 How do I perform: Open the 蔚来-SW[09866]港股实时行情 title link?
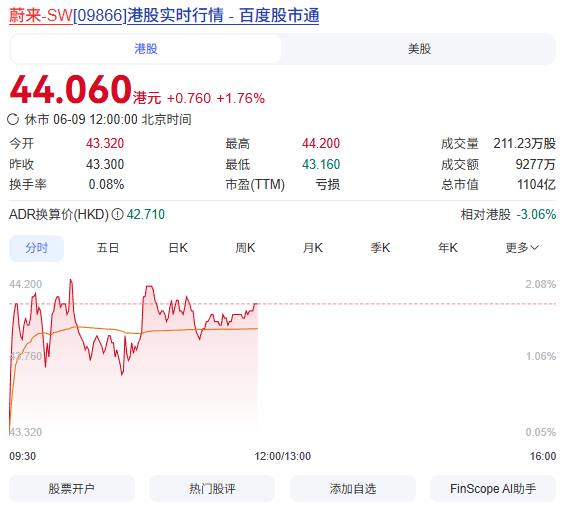coord(164,16)
